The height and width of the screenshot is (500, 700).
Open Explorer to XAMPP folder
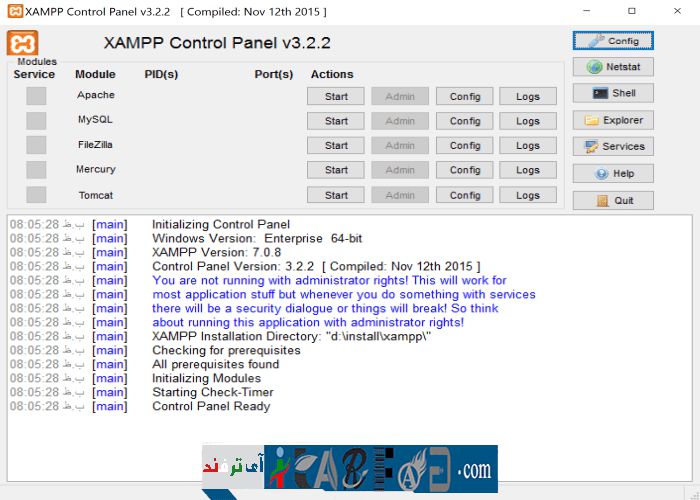click(613, 120)
